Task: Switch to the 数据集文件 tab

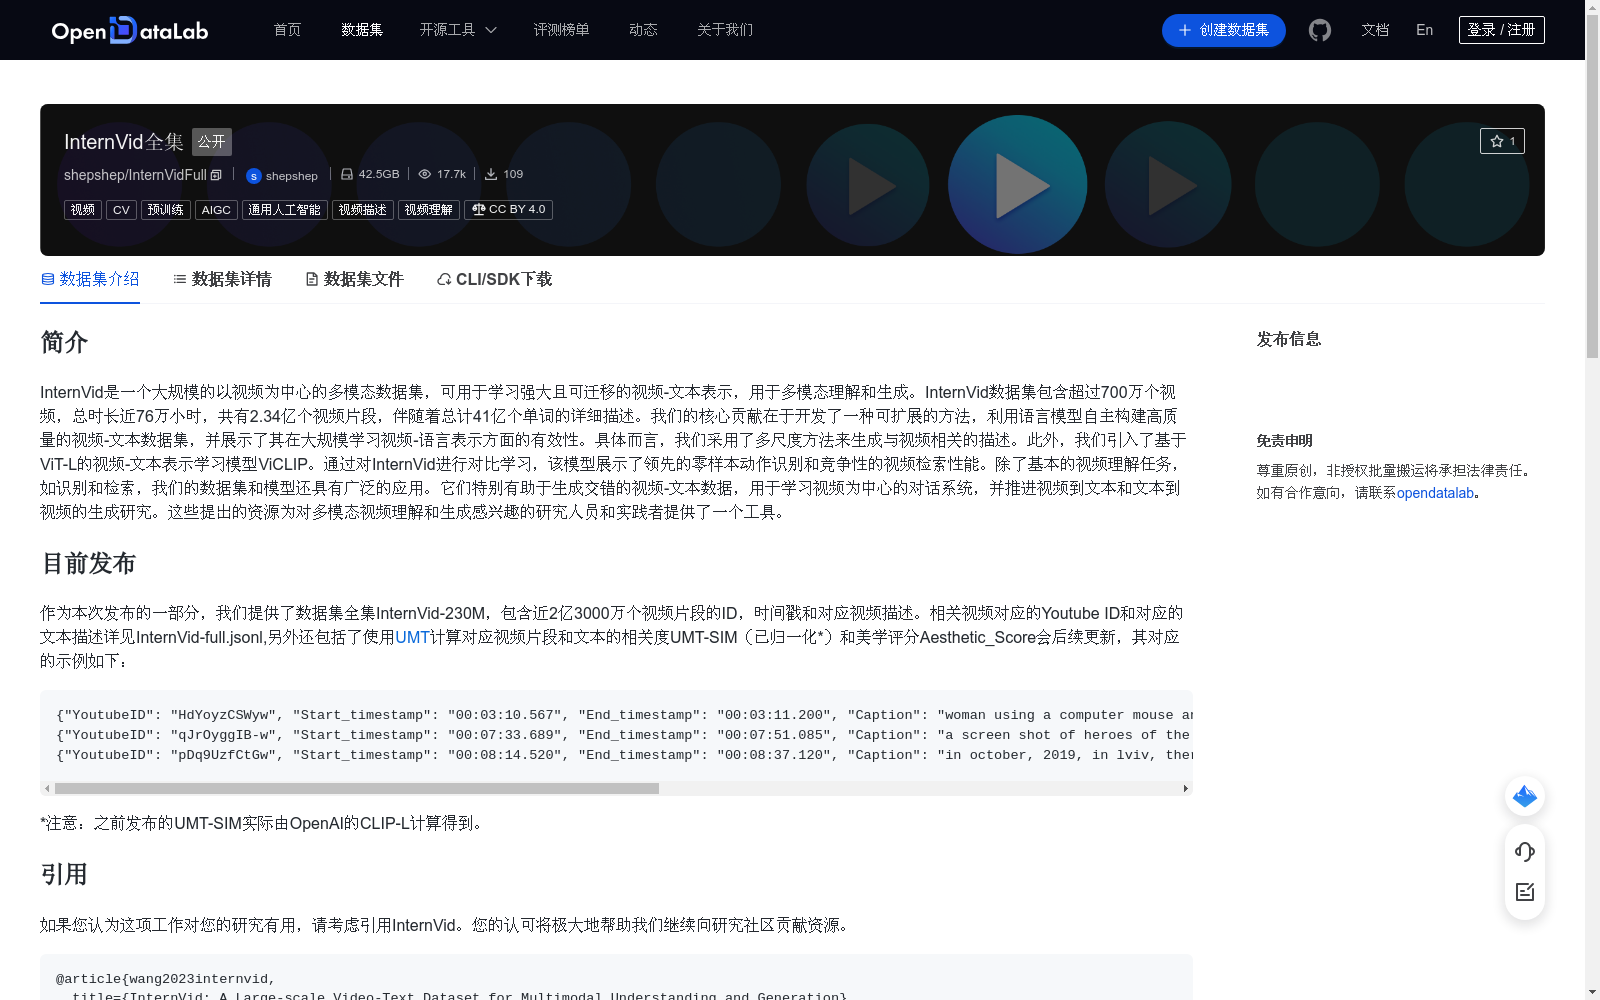Action: point(354,279)
